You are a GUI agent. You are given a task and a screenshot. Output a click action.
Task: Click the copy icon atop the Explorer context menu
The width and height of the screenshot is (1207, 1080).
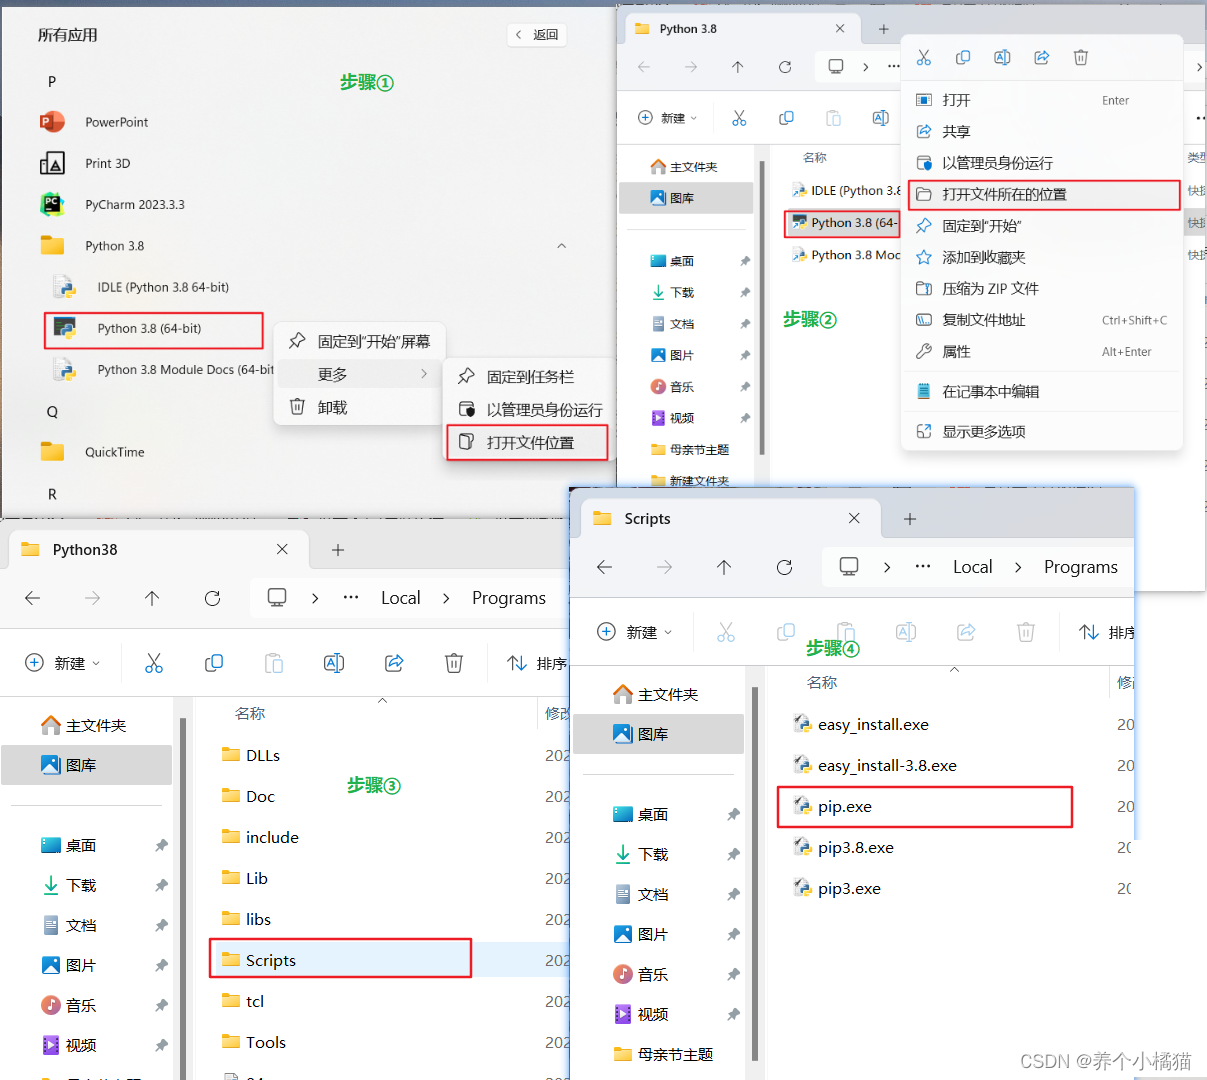click(963, 58)
